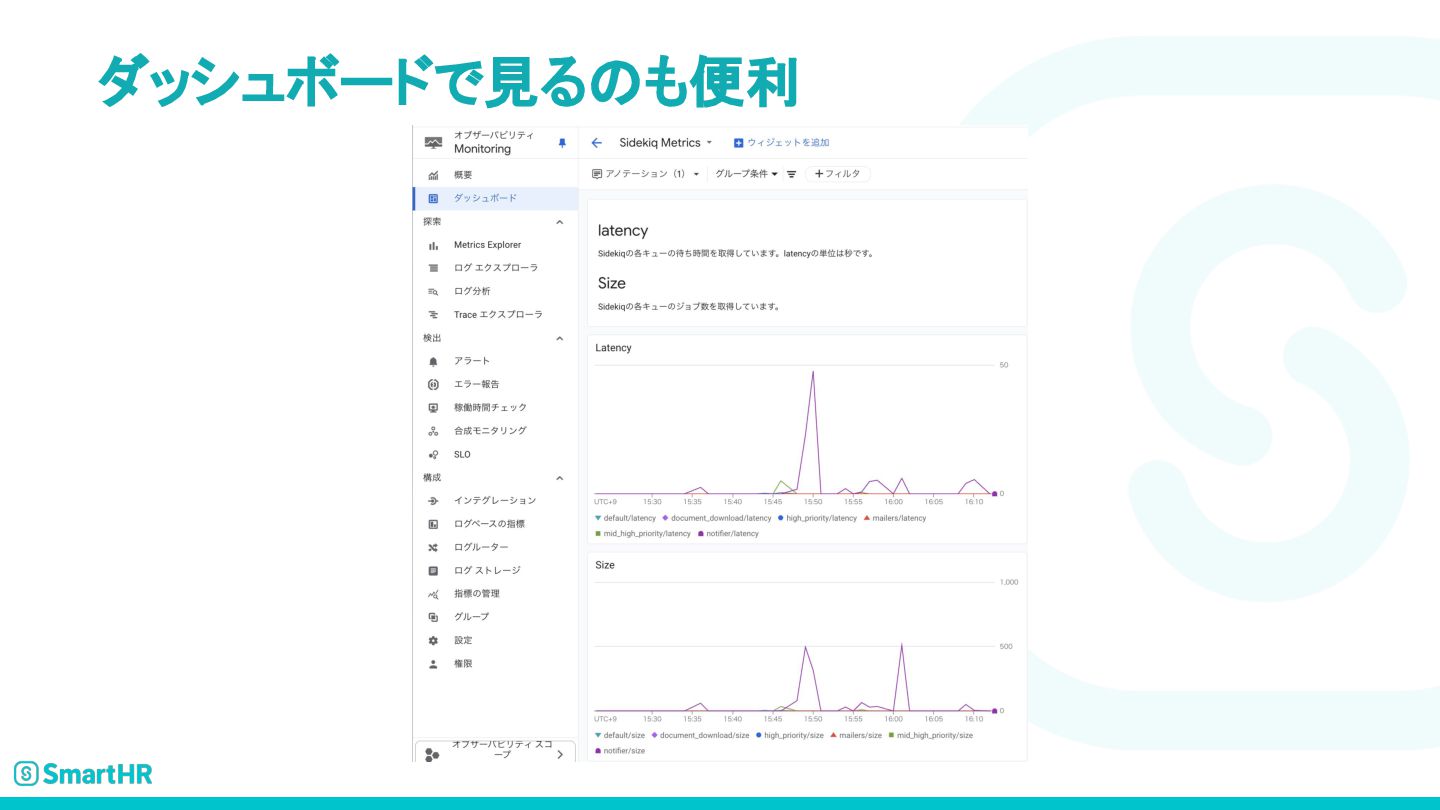This screenshot has height=810, width=1440.
Task: Collapse the 検出 section
Action: point(559,338)
